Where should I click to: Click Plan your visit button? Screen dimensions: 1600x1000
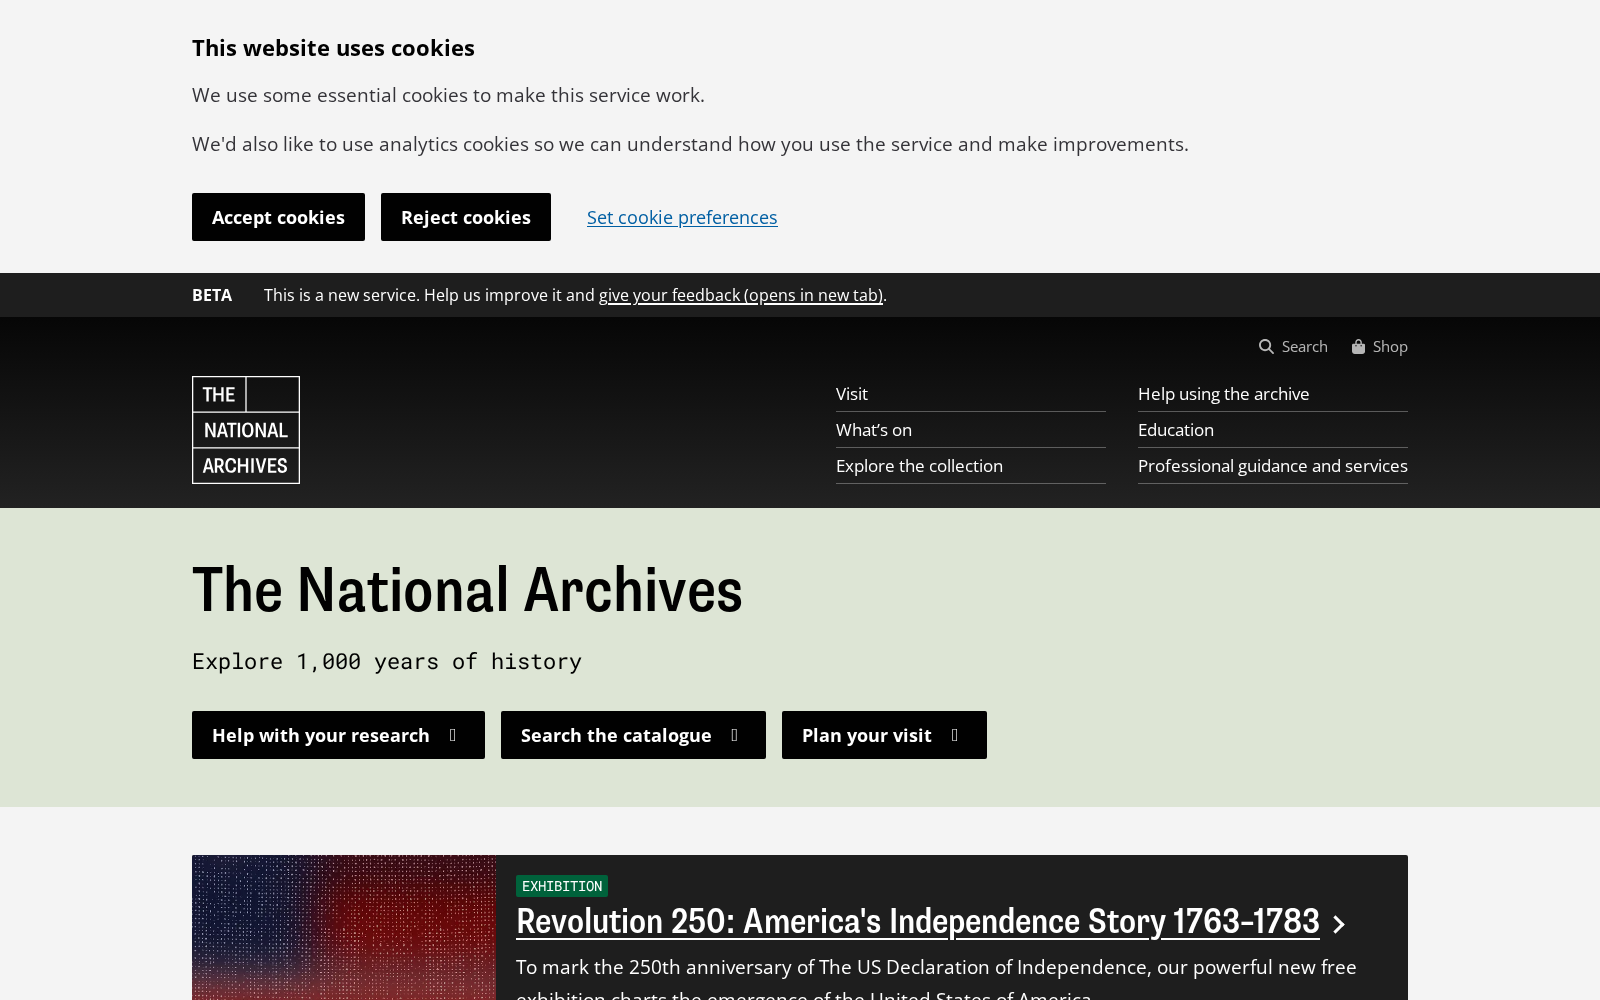[884, 735]
